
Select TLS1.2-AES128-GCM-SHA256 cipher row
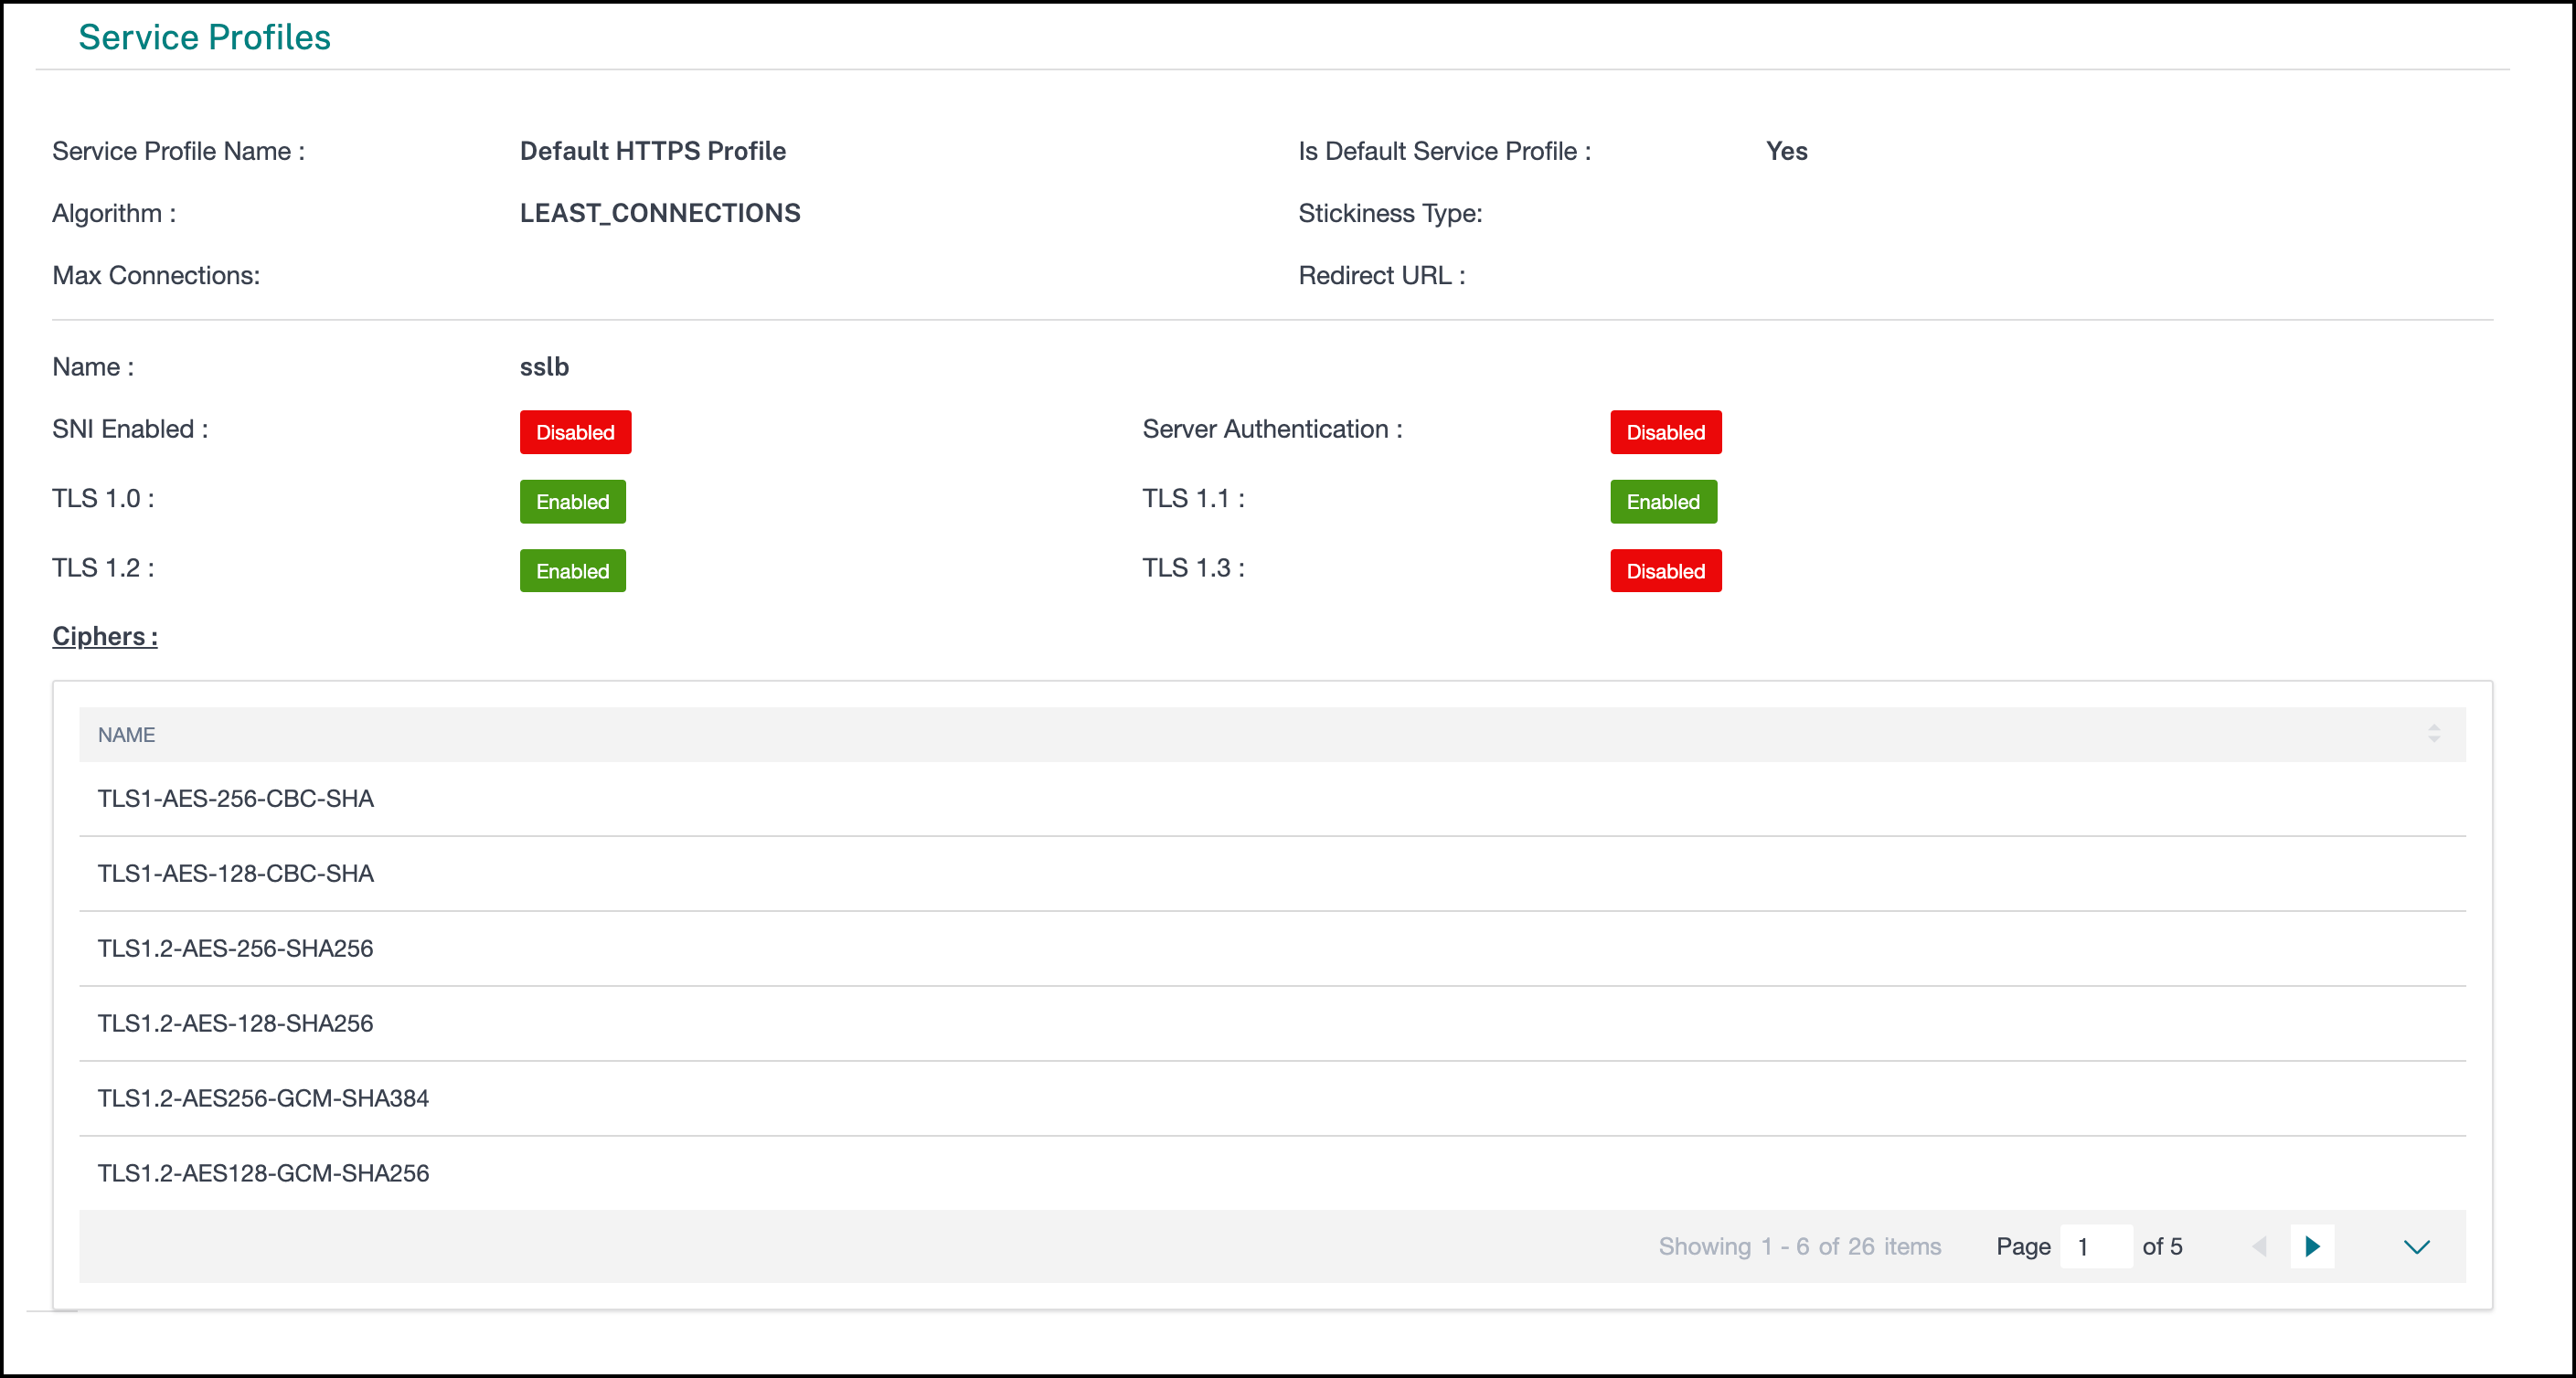[x=1272, y=1173]
